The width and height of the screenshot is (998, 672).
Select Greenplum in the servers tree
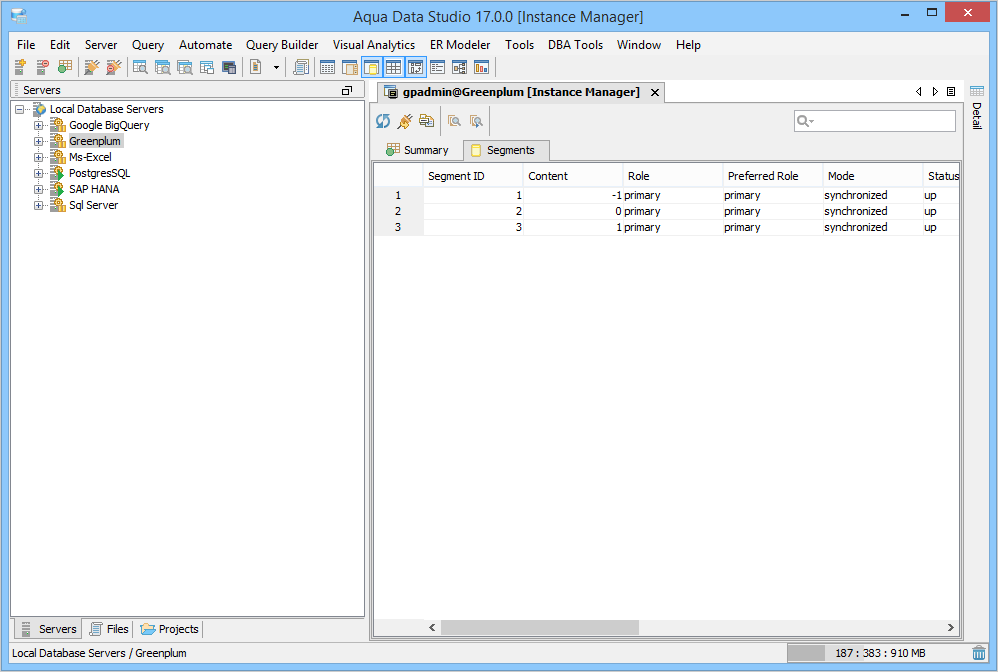(95, 141)
